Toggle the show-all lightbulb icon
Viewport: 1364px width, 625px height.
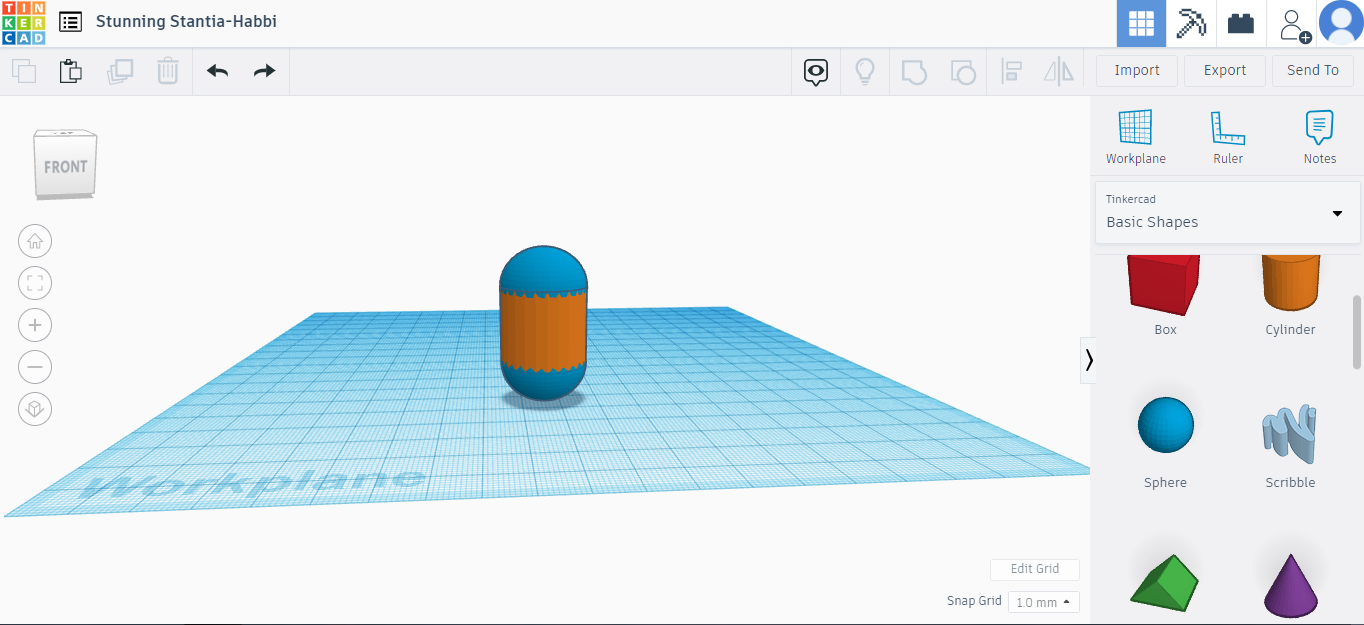coord(865,71)
